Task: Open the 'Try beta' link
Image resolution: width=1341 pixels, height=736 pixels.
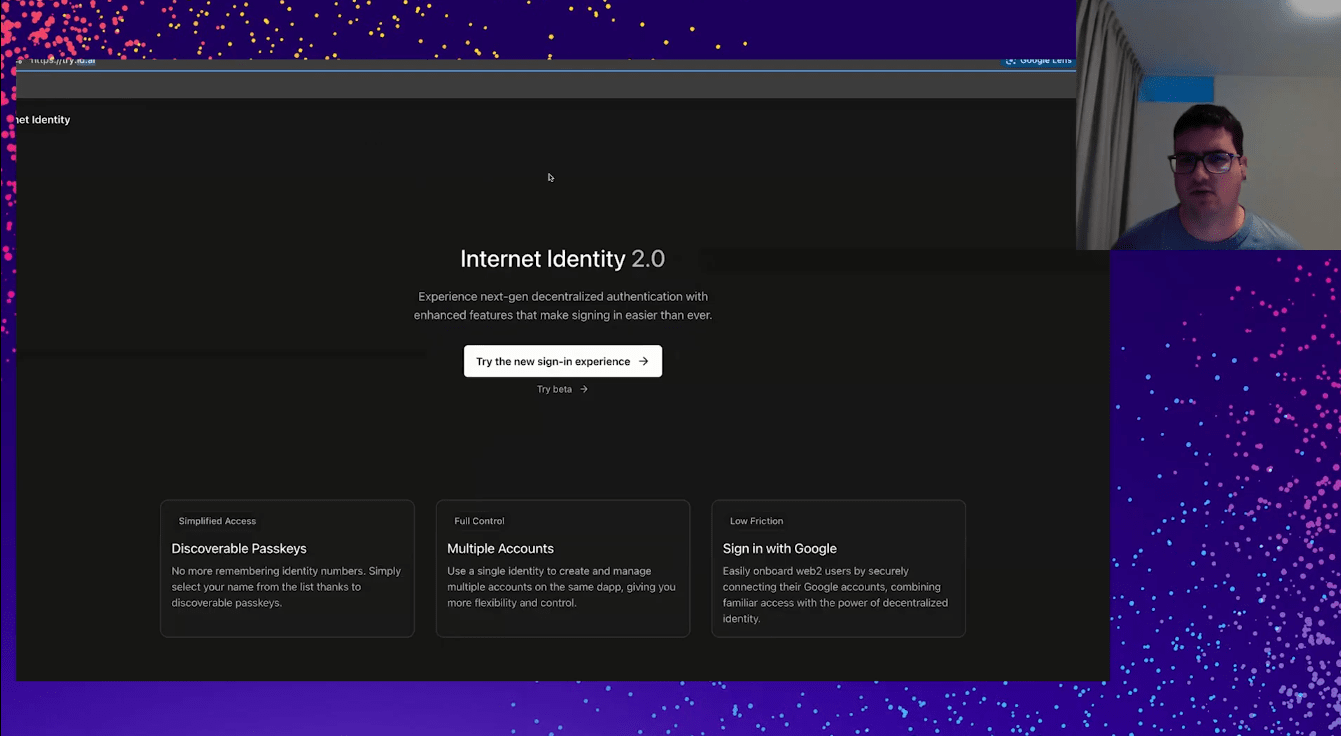Action: 562,389
